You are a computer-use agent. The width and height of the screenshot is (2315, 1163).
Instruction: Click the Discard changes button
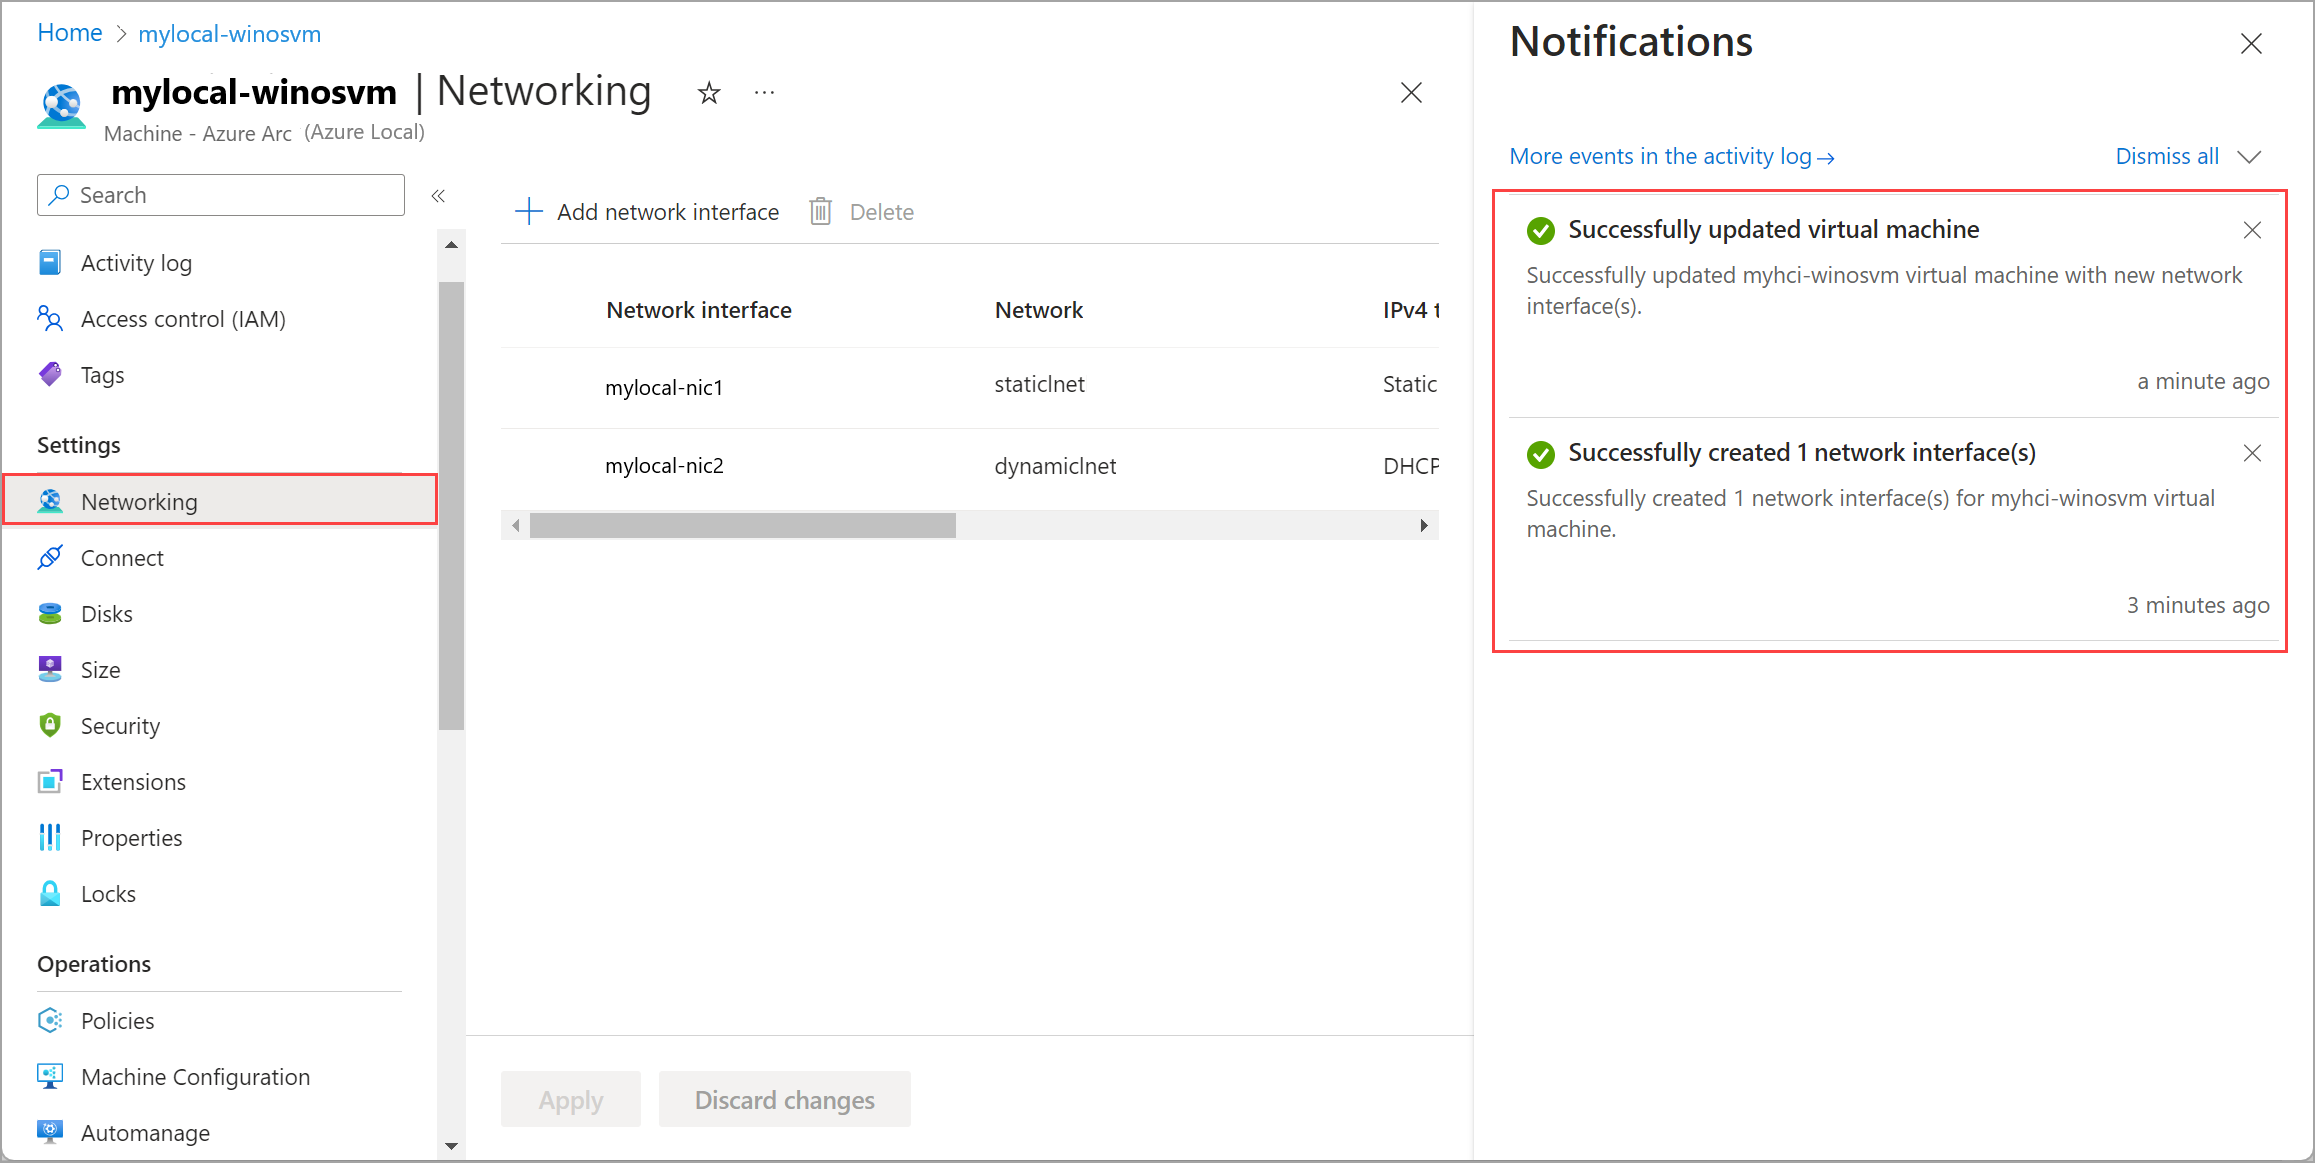pos(784,1099)
